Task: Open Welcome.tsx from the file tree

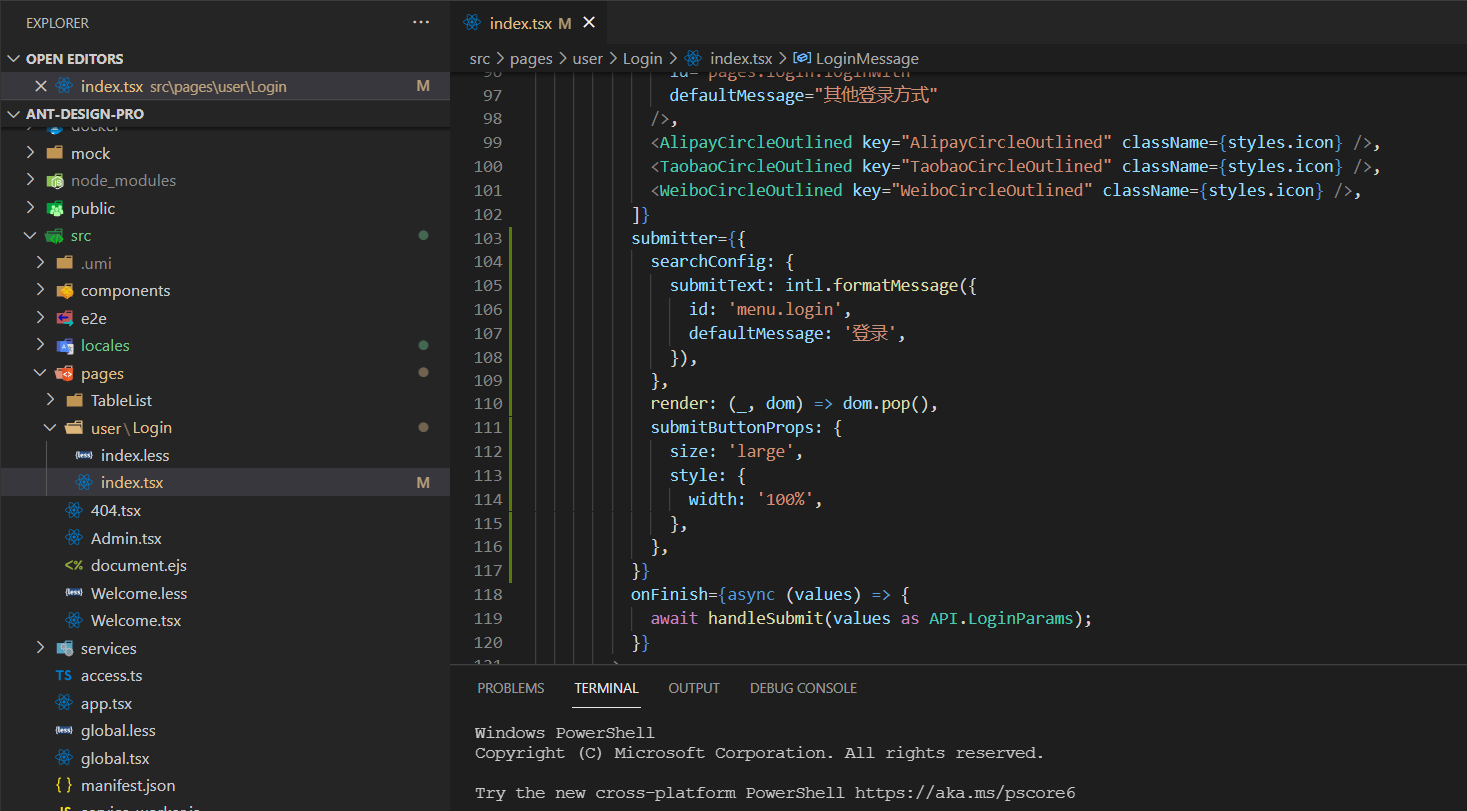Action: [x=136, y=621]
